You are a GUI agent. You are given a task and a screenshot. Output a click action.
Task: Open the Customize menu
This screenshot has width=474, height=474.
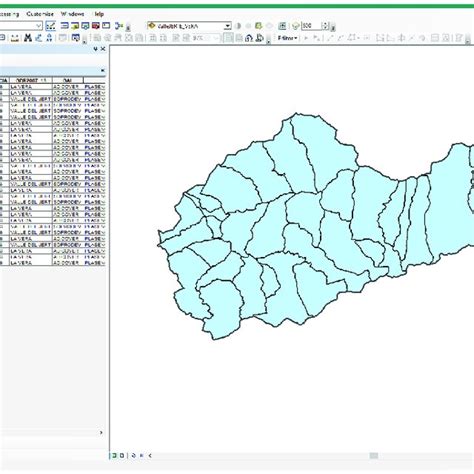[40, 14]
